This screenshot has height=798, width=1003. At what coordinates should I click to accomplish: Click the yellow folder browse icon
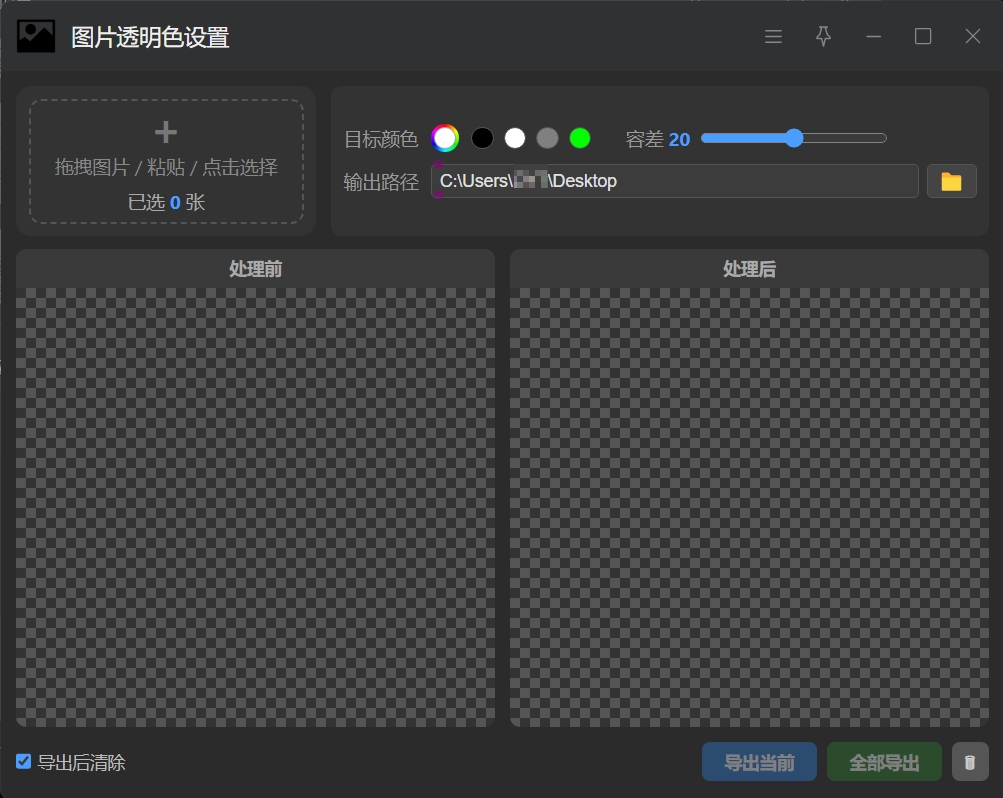tap(951, 181)
